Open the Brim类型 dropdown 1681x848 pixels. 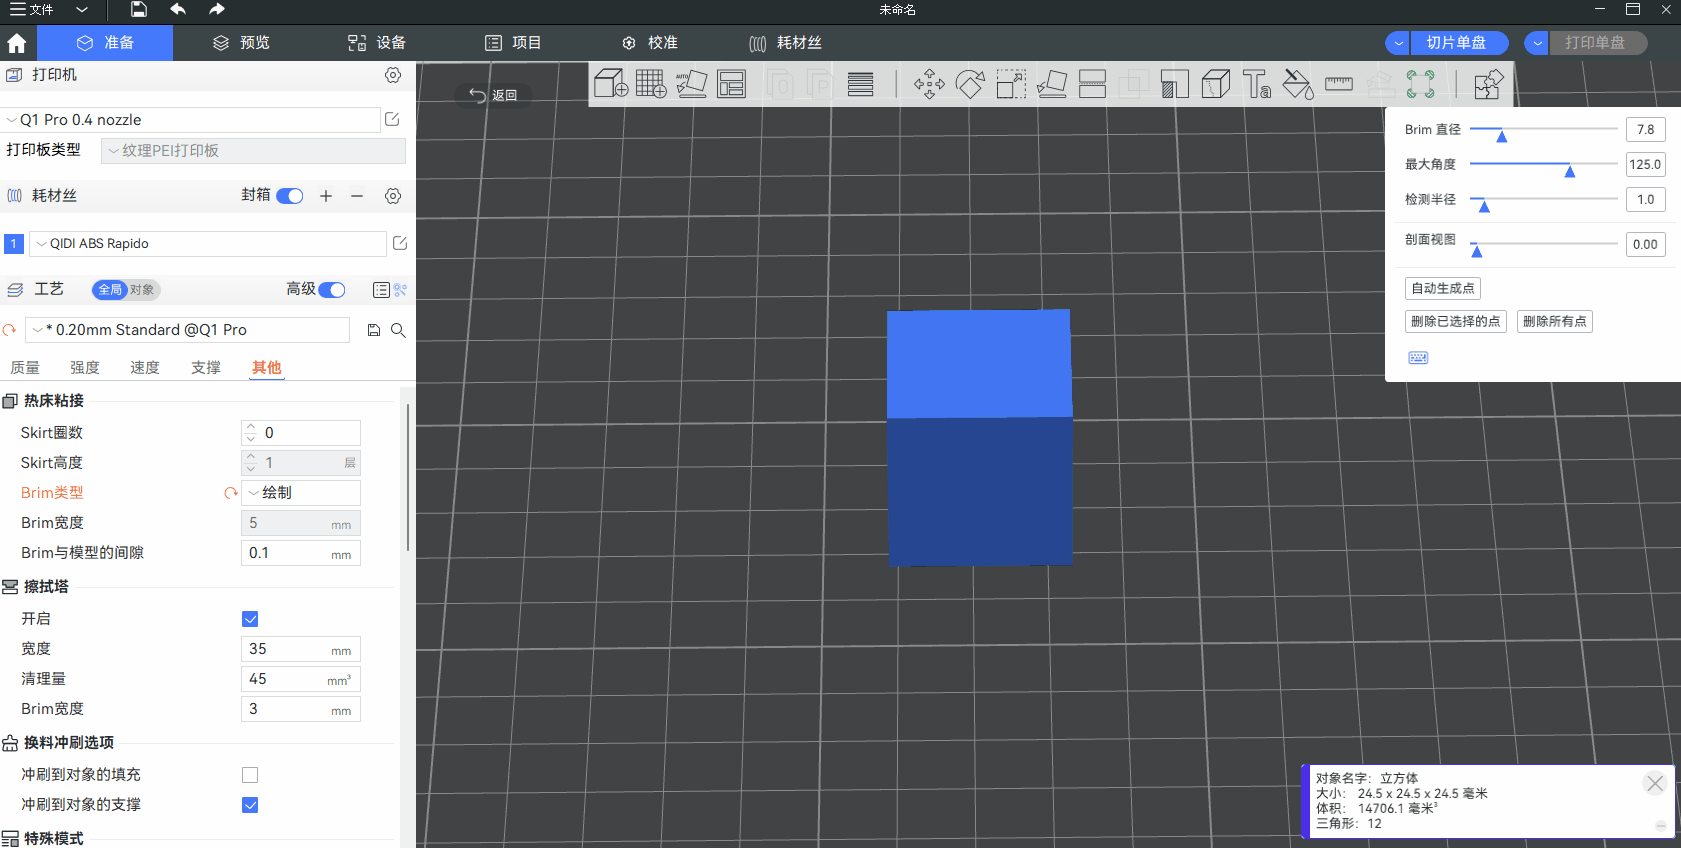coord(301,493)
